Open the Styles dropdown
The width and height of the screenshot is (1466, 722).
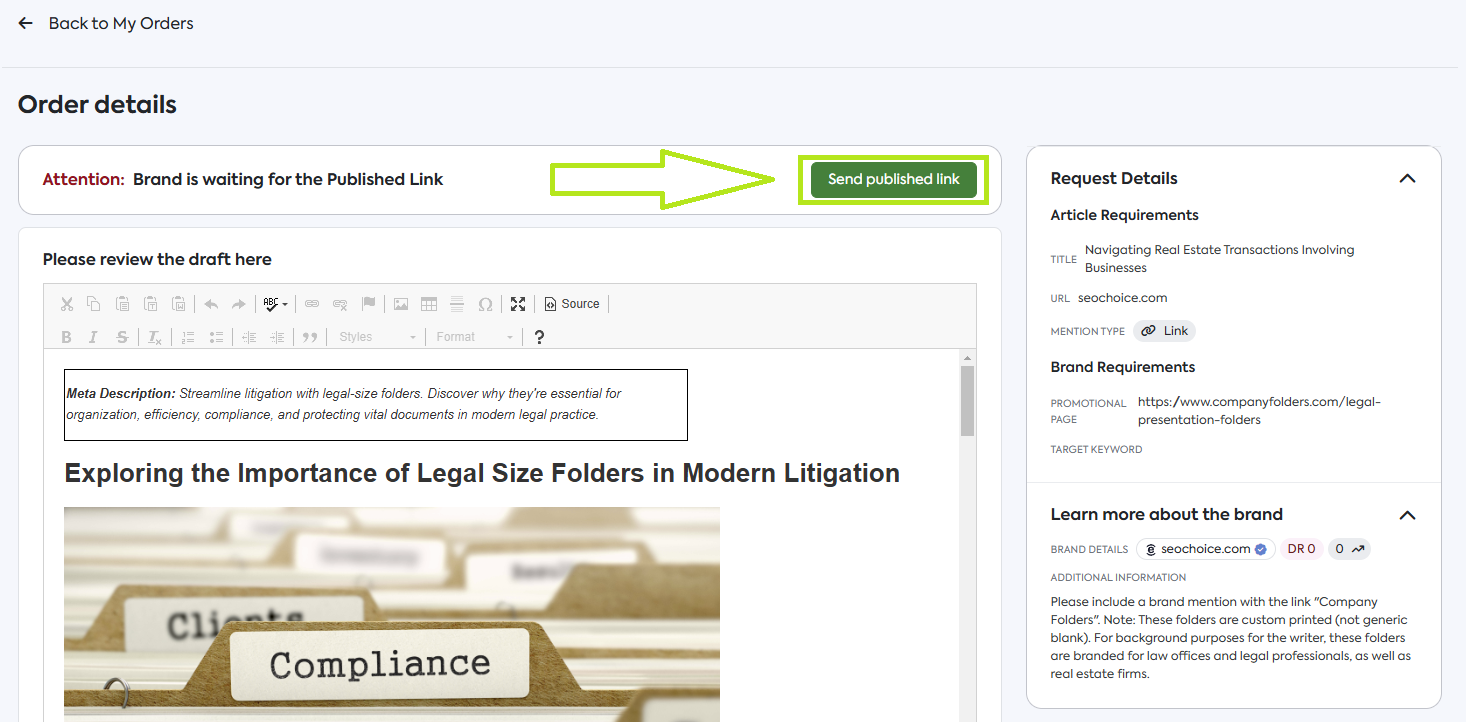(377, 337)
